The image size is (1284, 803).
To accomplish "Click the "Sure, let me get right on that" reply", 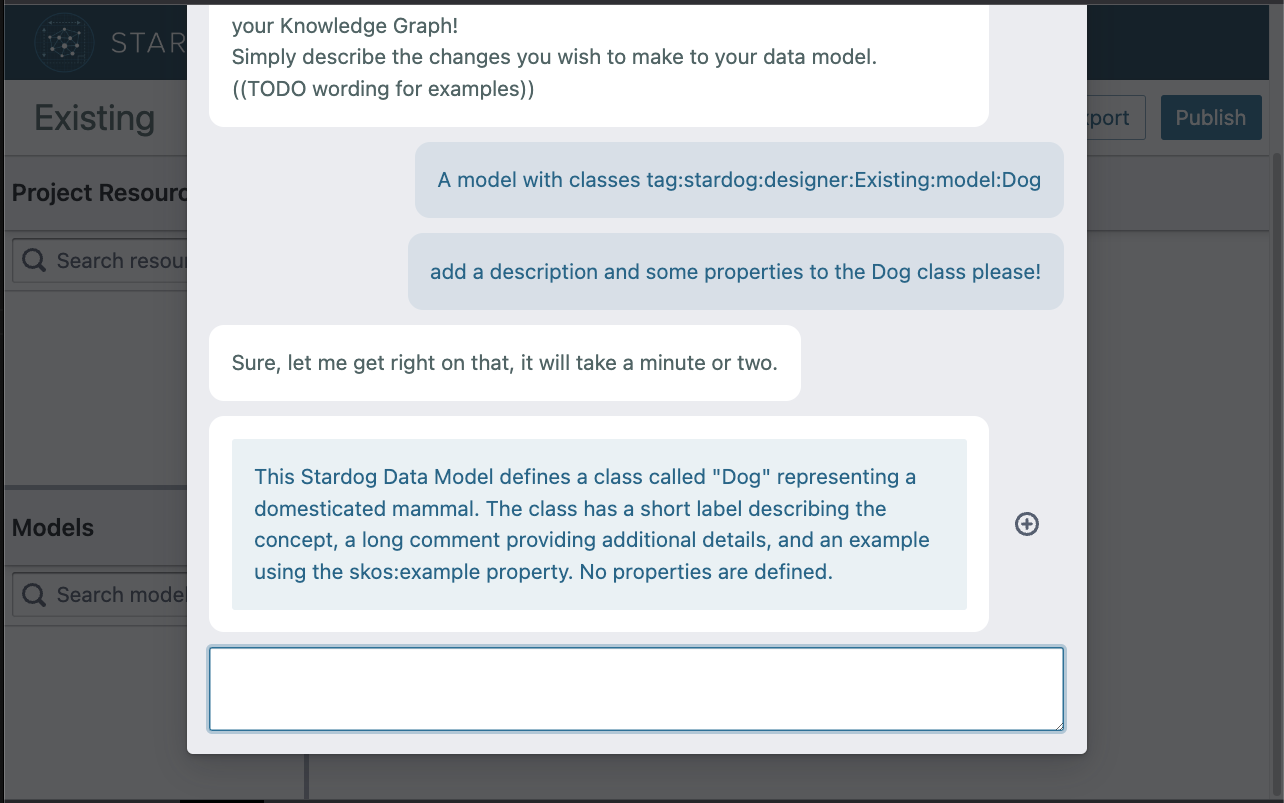I will (504, 363).
